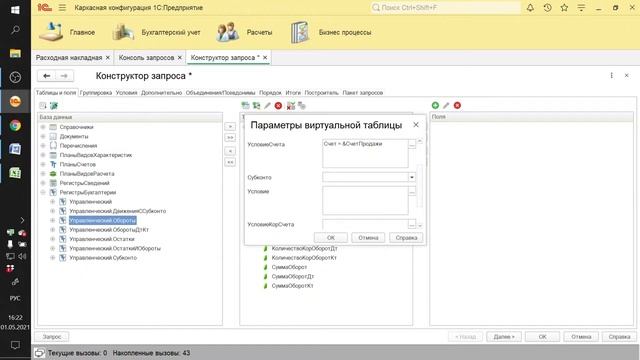Click OK in the virtual table parameters dialog
The height and width of the screenshot is (360, 640).
(x=331, y=238)
